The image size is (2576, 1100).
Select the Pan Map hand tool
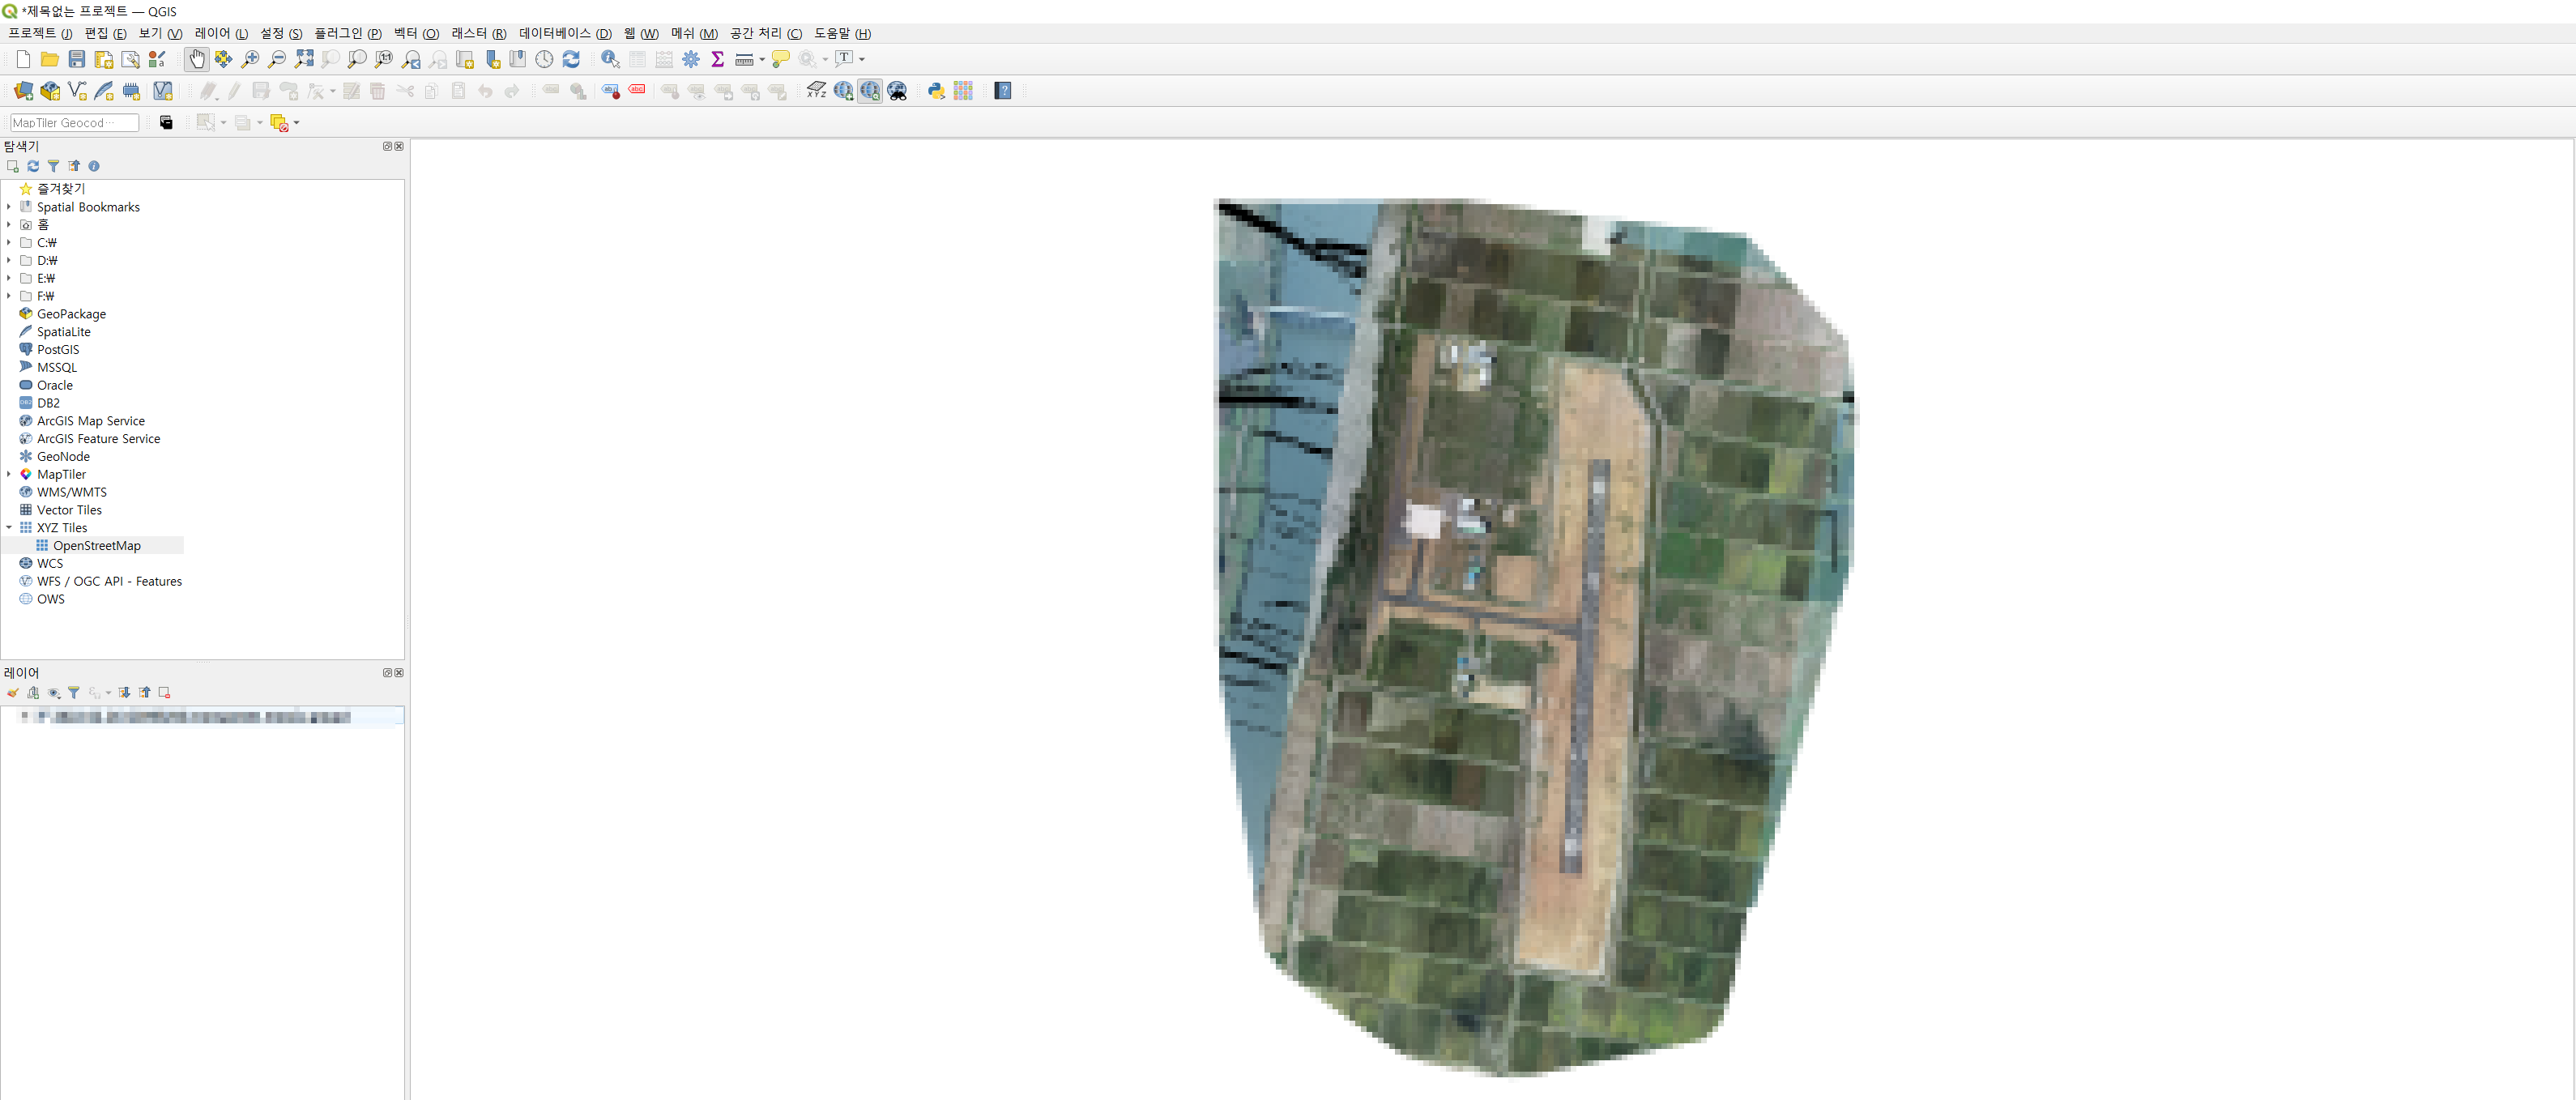[x=196, y=59]
